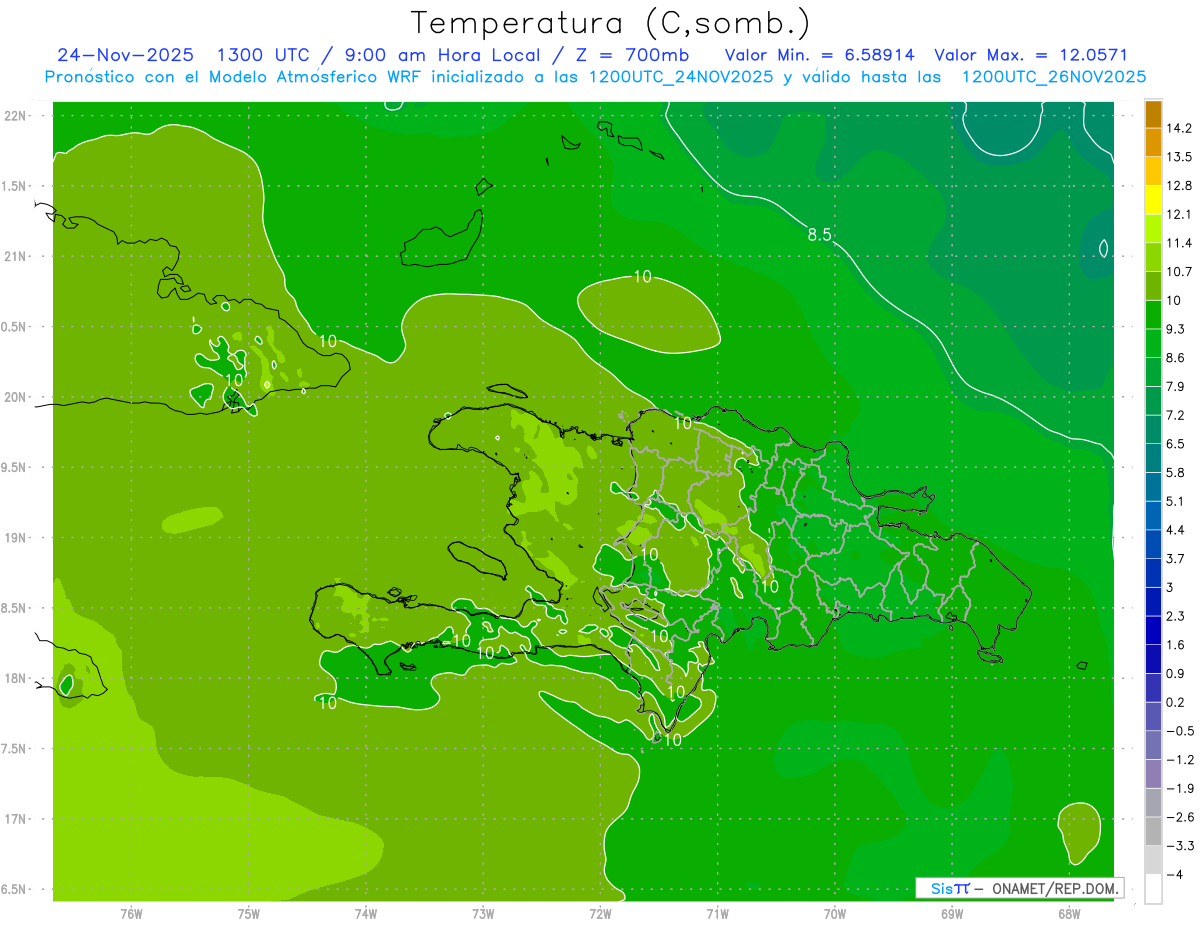Click the green swatch between 8.6 and 9.3
The width and height of the screenshot is (1200, 927).
[1153, 343]
